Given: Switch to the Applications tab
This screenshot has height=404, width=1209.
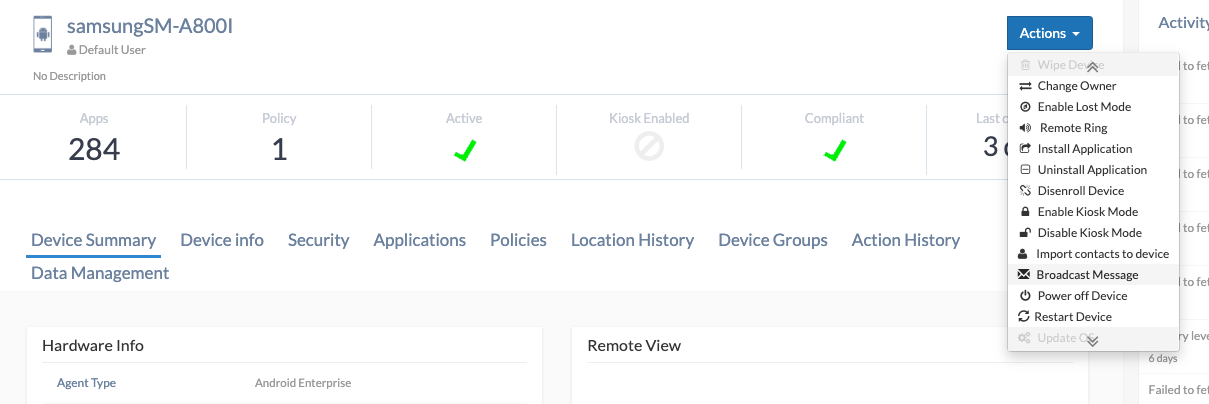Looking at the screenshot, I should (x=419, y=240).
